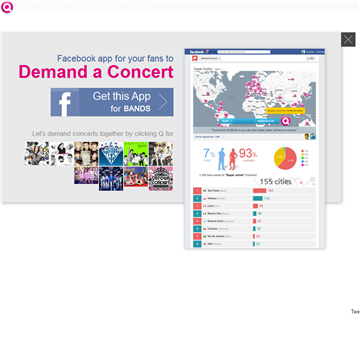Click the pink Q logo in top corner
Viewport: 360px width, 360px height.
[7, 7]
